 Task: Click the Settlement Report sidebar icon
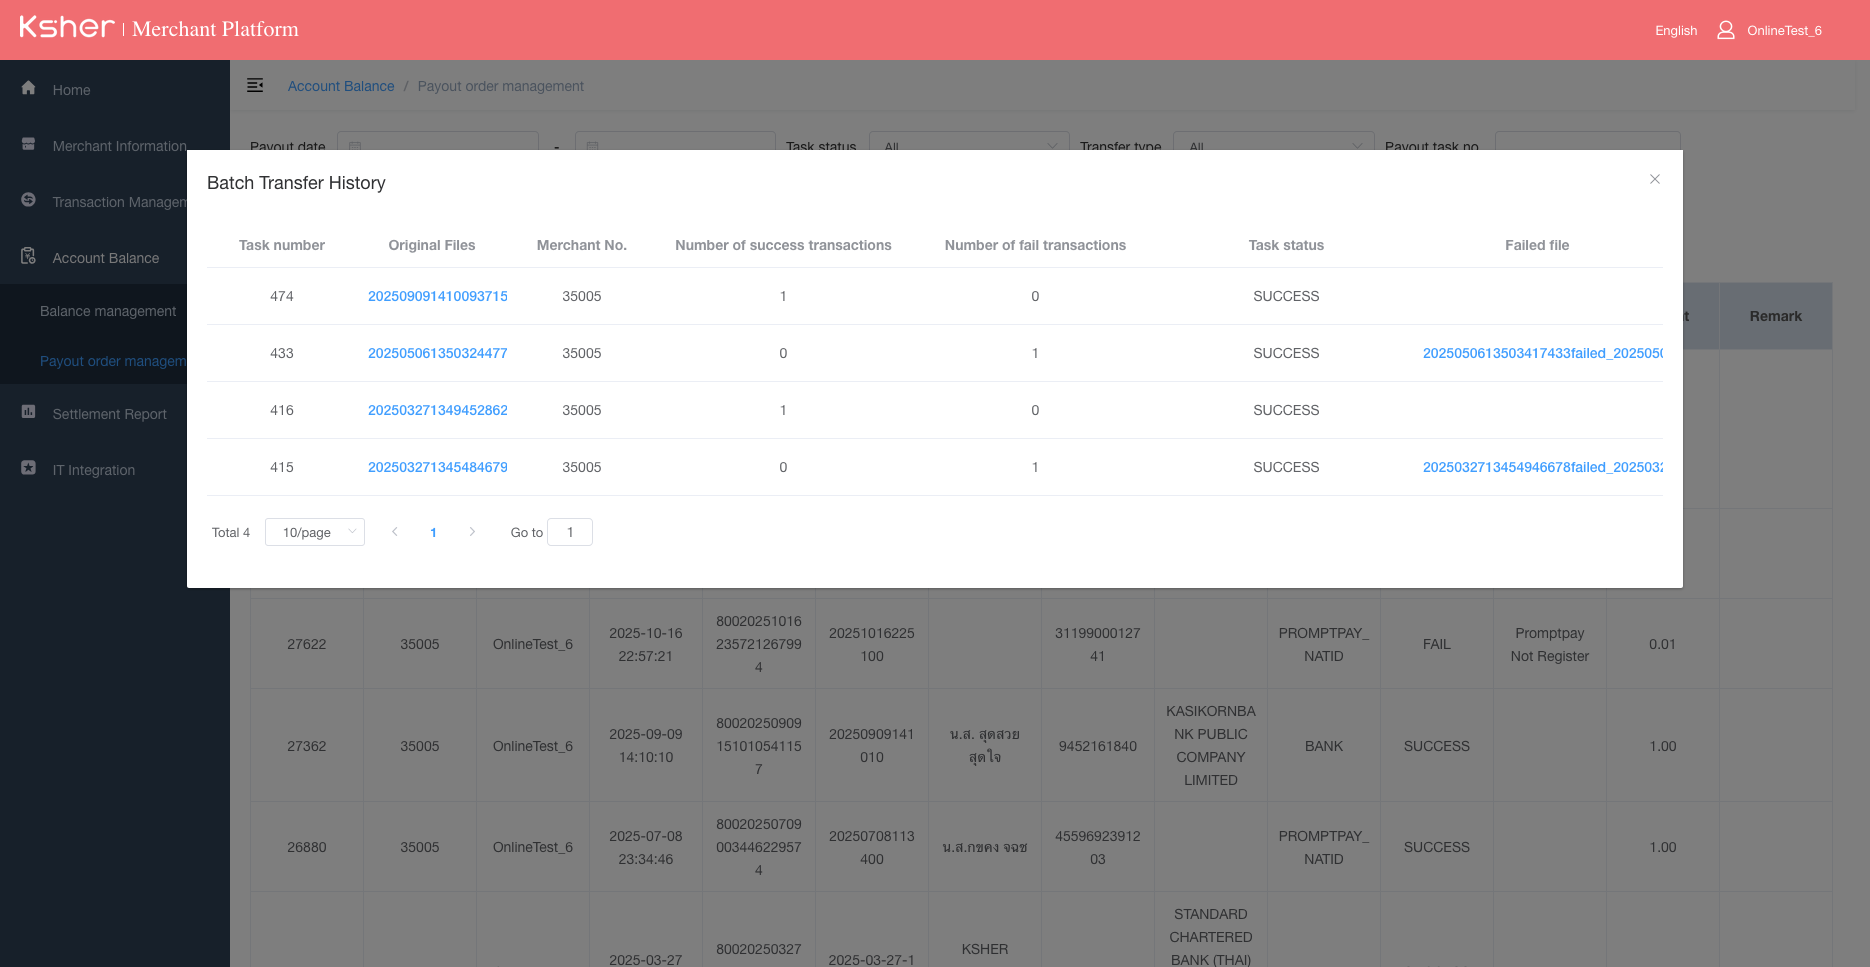pos(28,413)
